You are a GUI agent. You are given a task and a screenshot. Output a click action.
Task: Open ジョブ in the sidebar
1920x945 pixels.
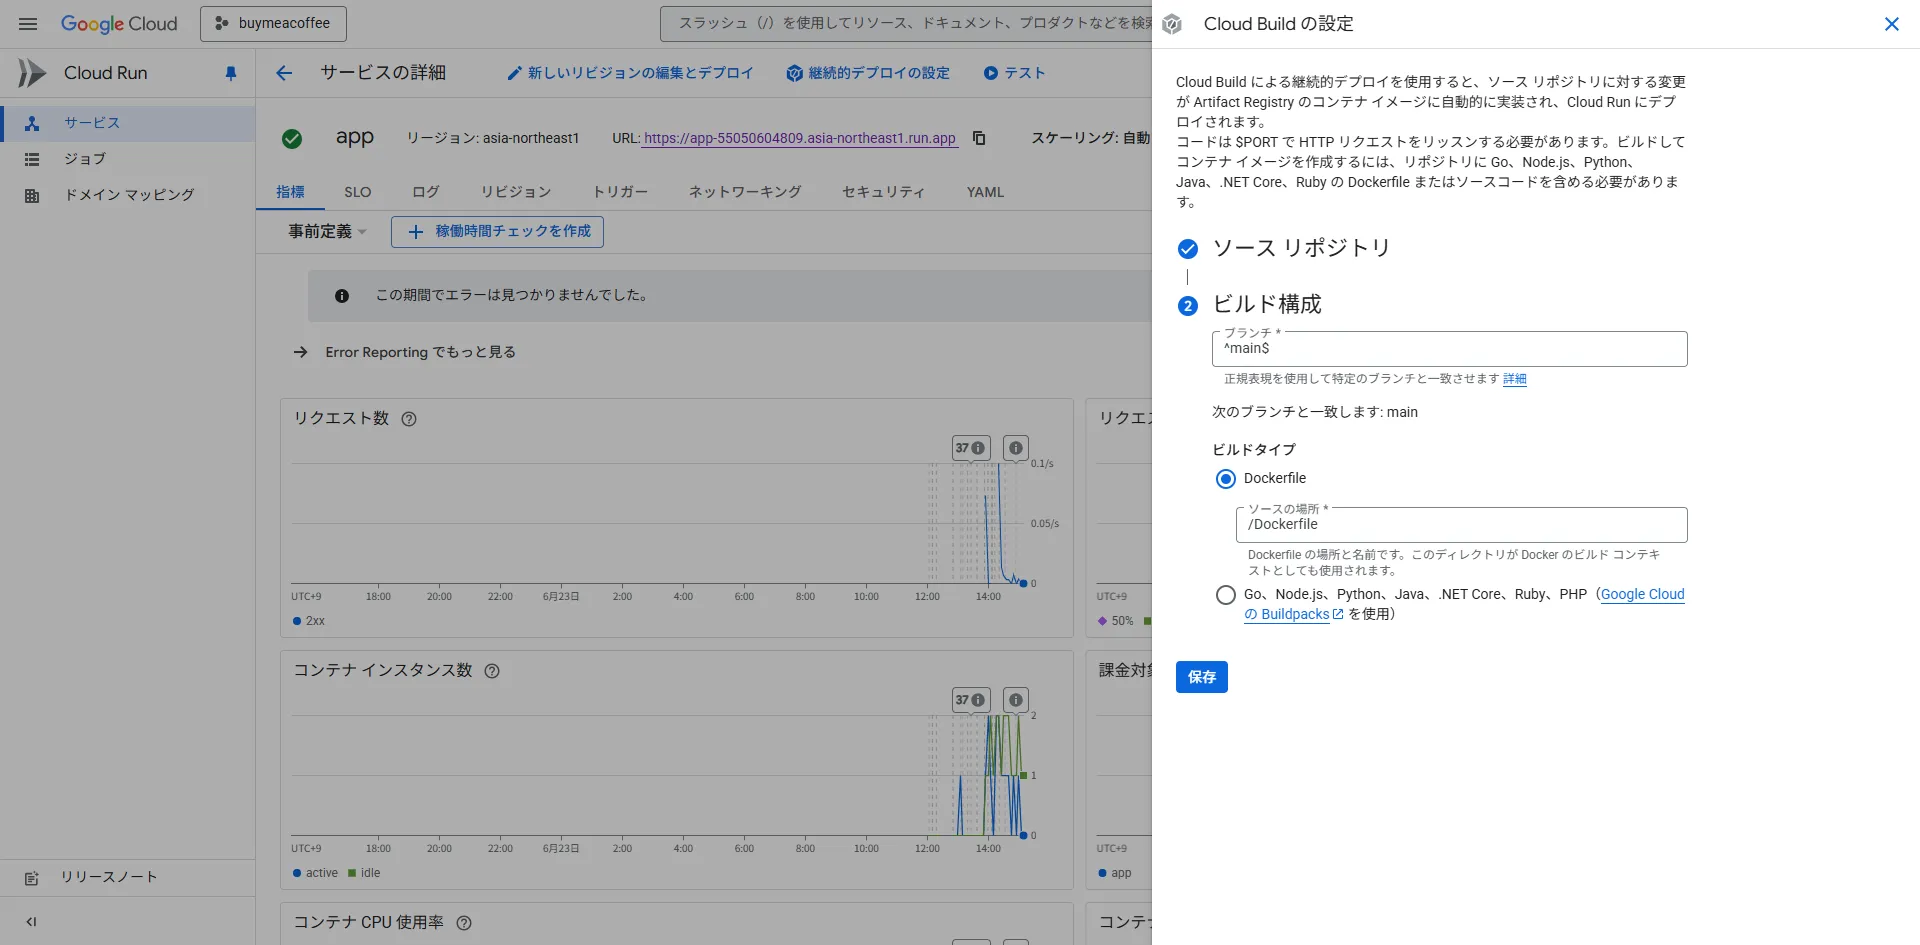pos(85,159)
